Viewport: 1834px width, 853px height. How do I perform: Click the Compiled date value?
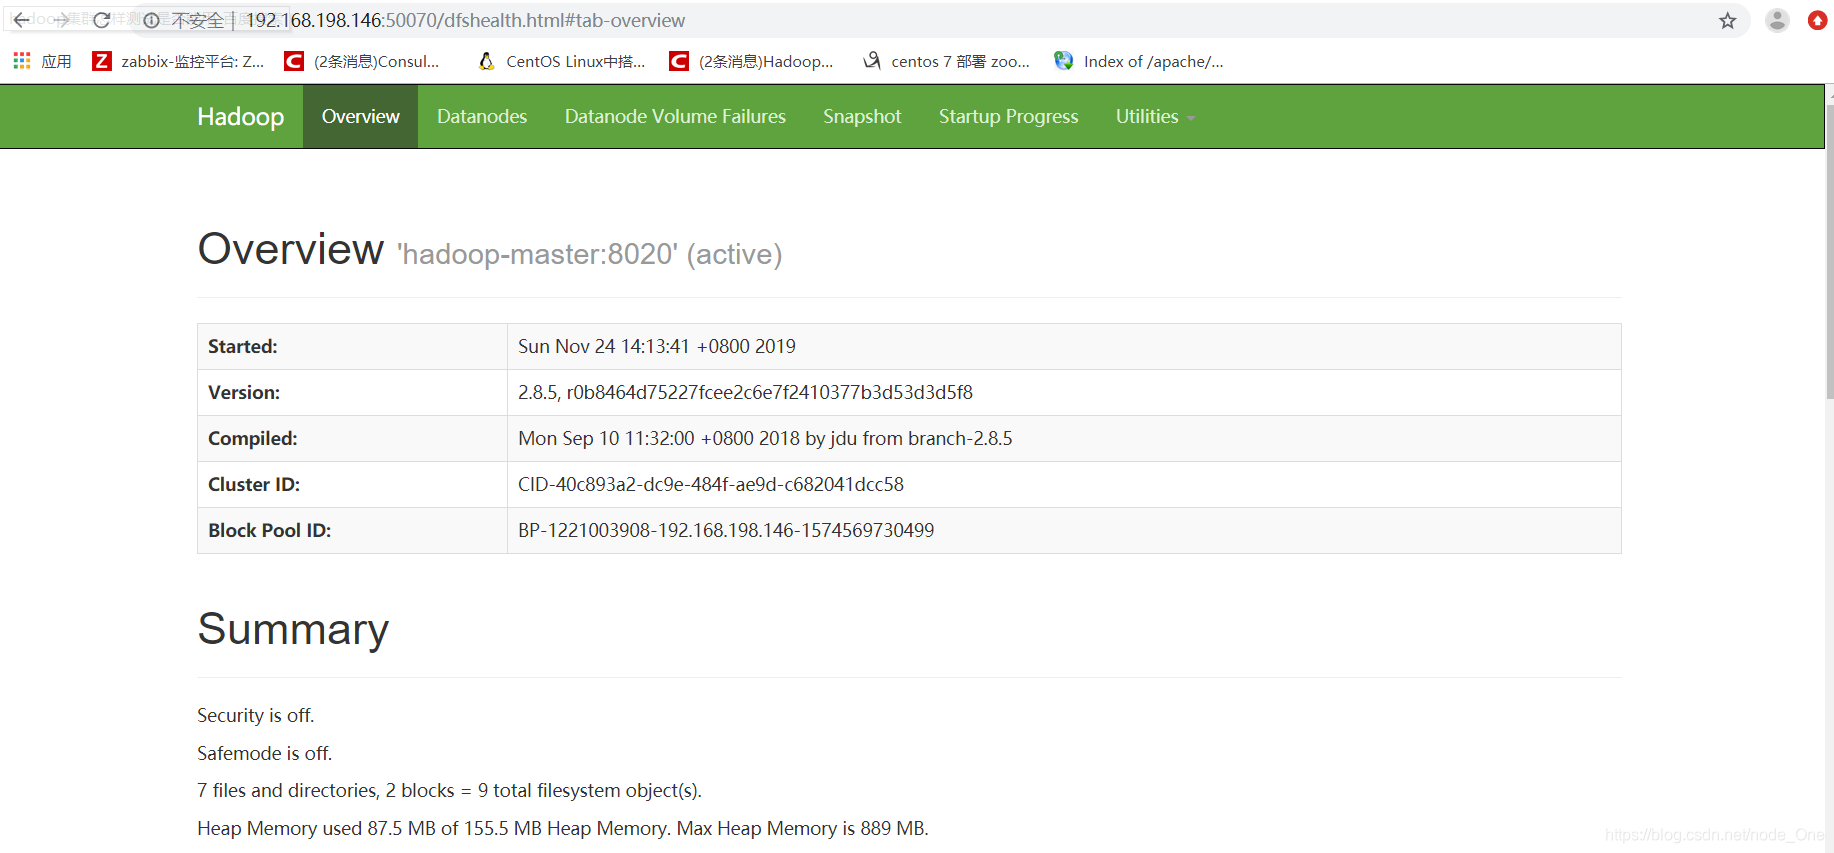tap(765, 438)
